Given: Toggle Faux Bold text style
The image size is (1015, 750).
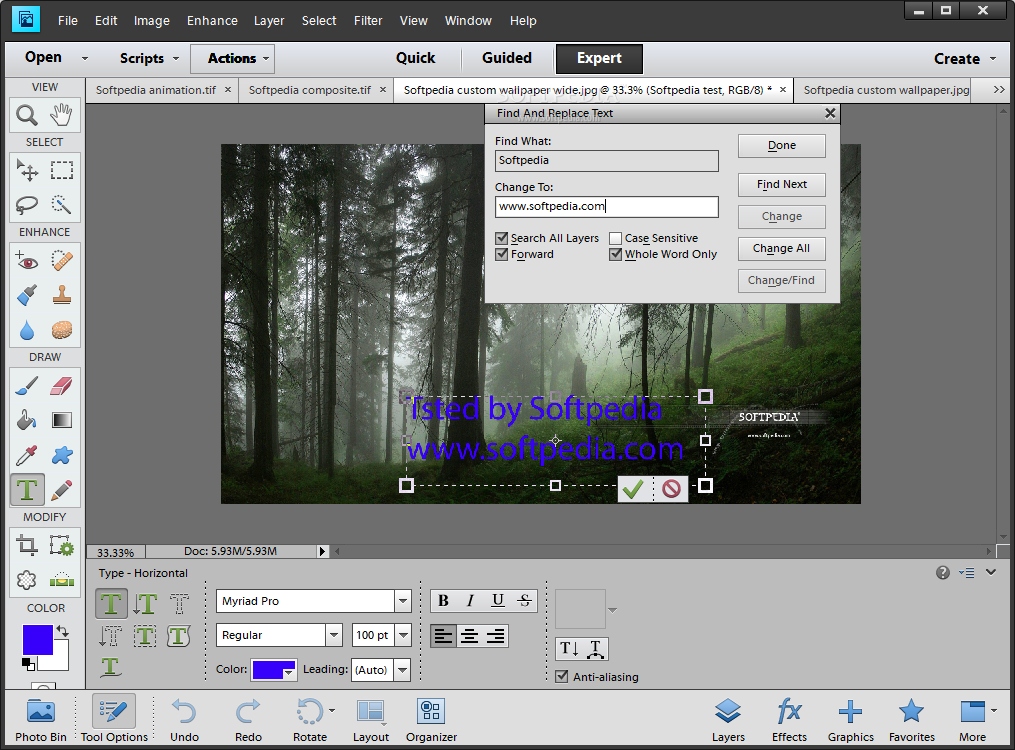Looking at the screenshot, I should [x=443, y=601].
